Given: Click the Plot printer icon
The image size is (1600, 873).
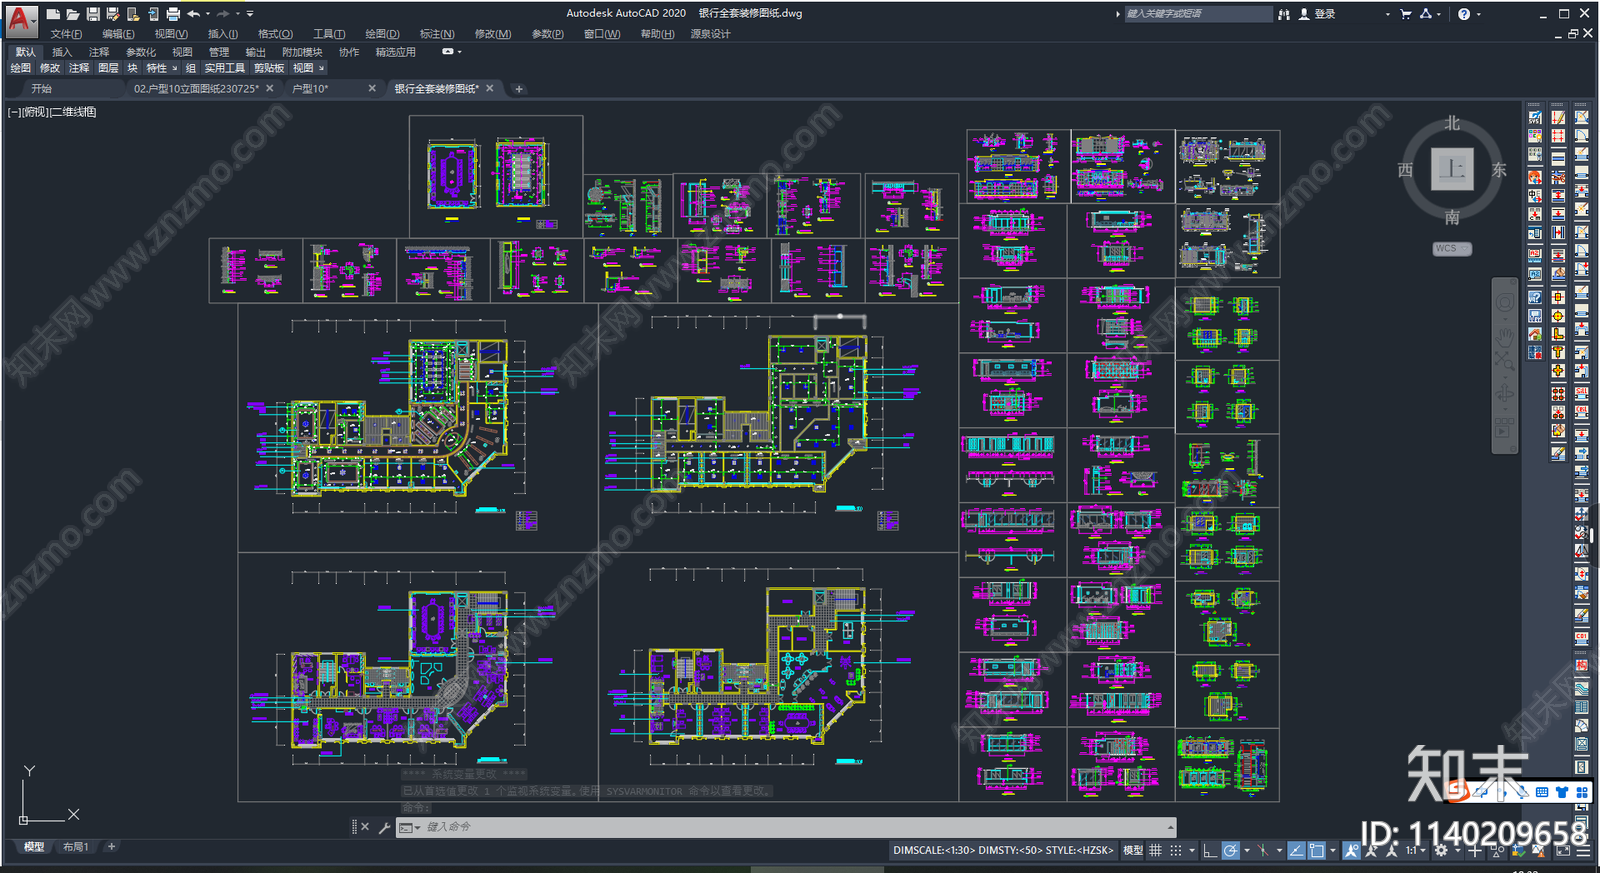Looking at the screenshot, I should coord(173,14).
